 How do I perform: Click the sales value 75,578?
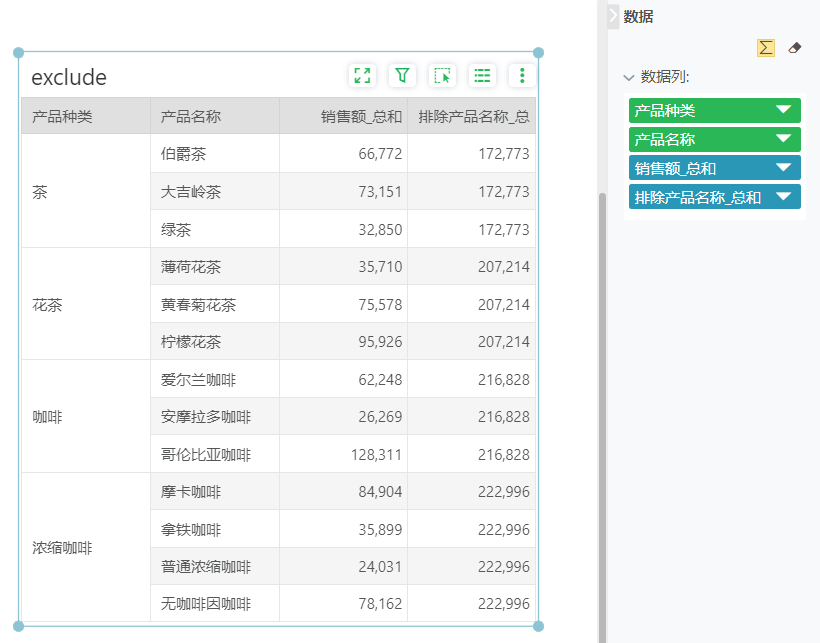tap(380, 304)
